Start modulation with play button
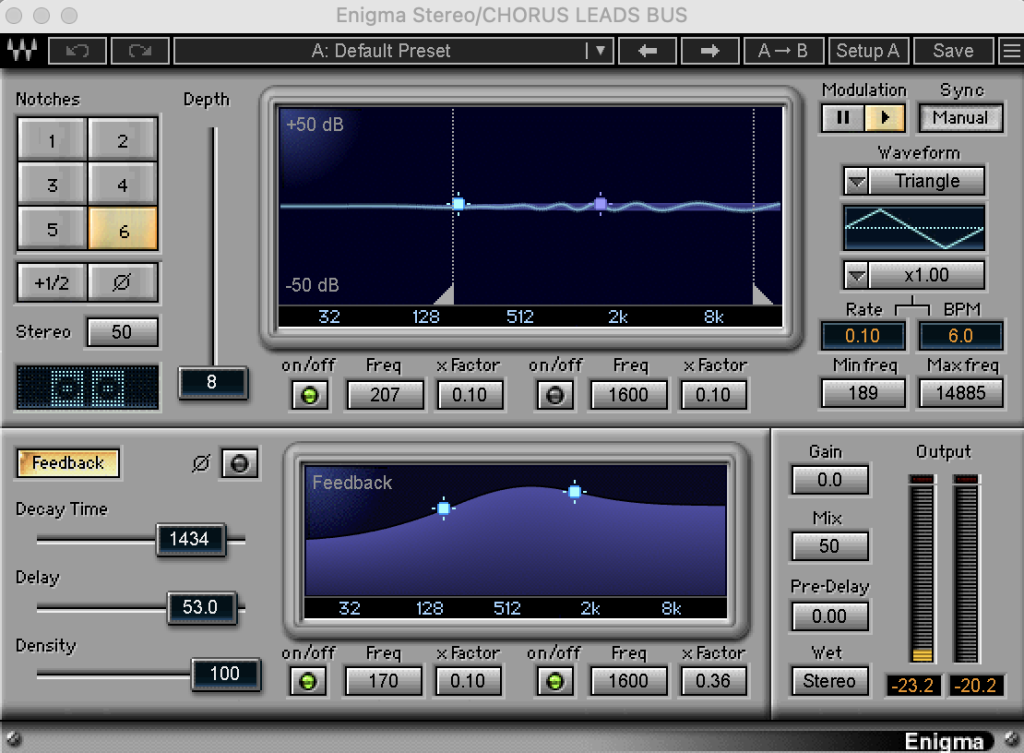Image resolution: width=1024 pixels, height=753 pixels. click(x=886, y=118)
